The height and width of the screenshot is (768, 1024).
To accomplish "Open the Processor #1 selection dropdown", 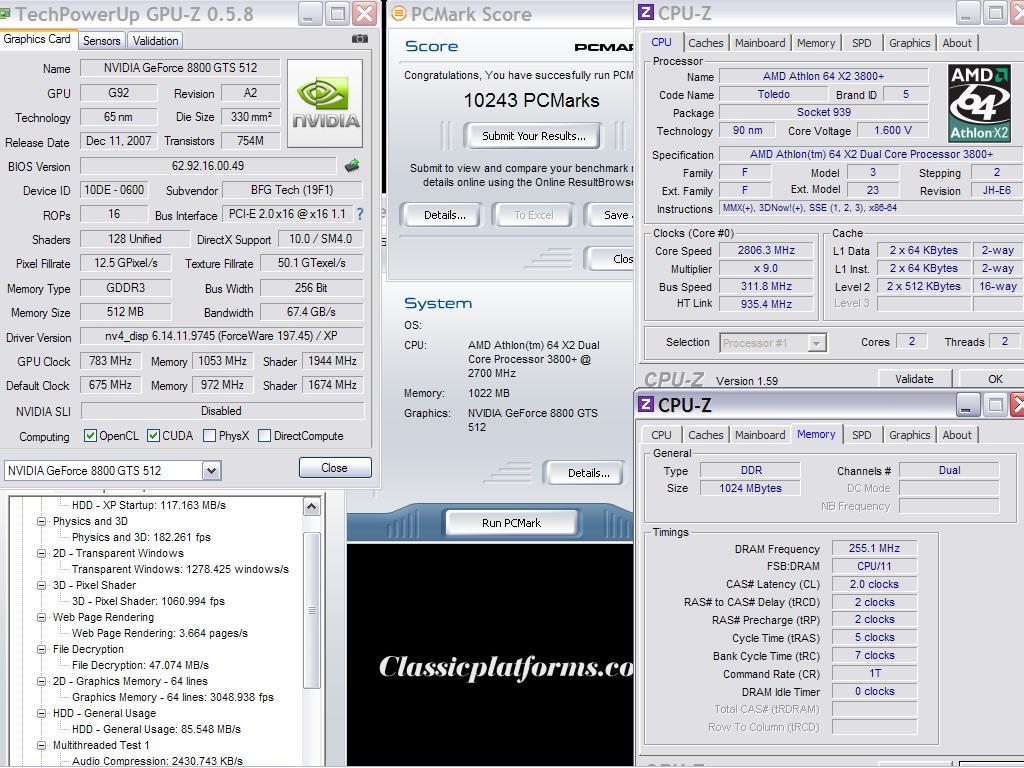I will (816, 343).
